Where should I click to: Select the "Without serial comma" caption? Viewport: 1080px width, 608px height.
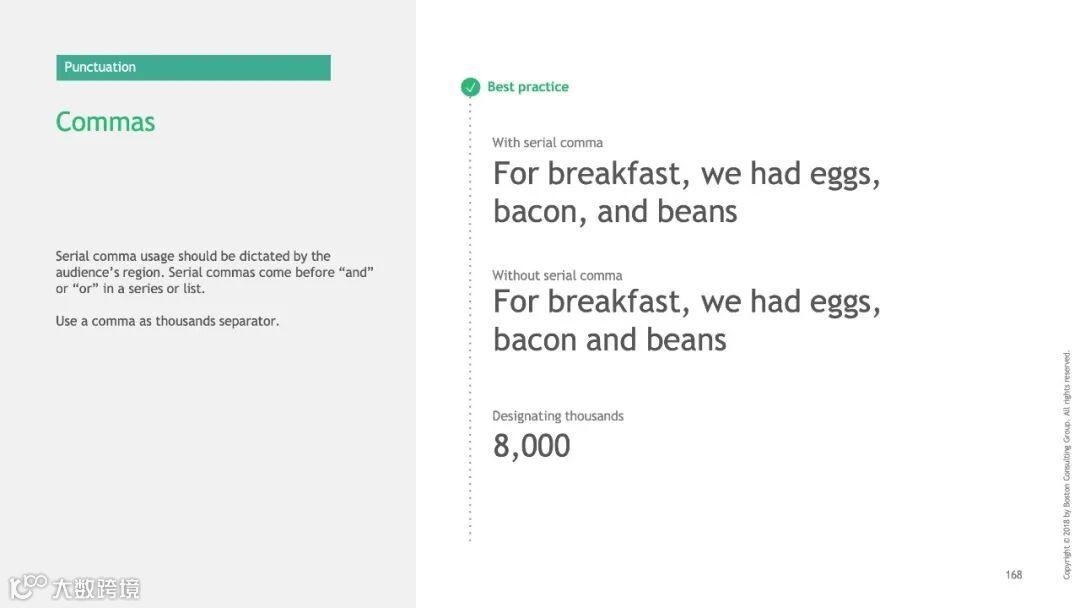557,275
